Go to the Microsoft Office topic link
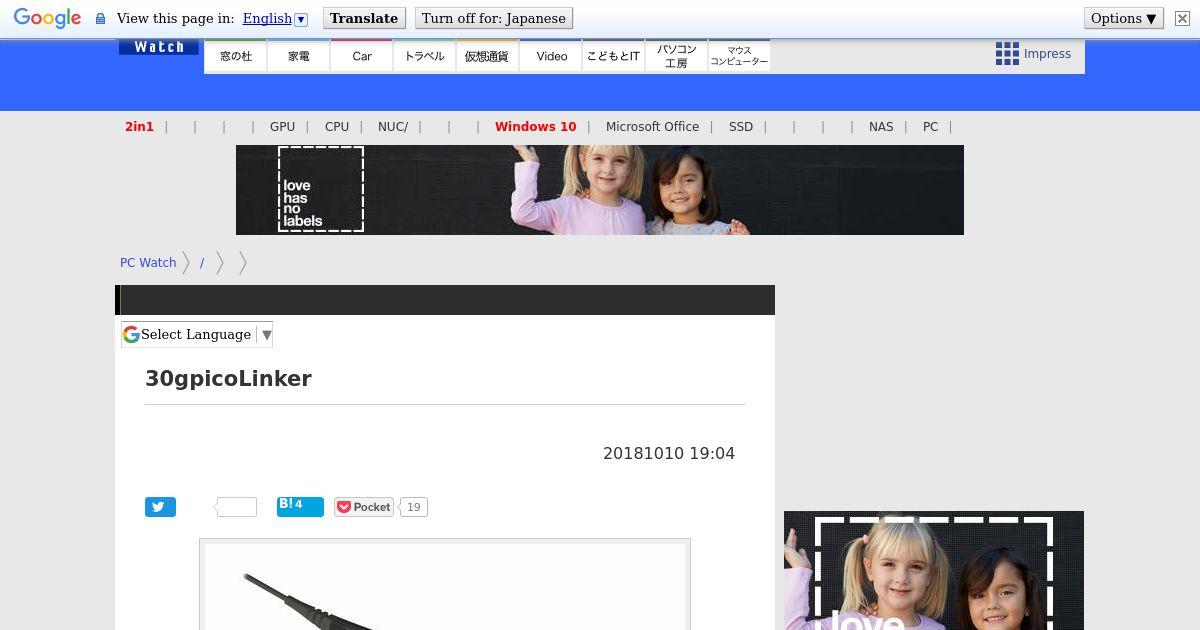This screenshot has height=630, width=1200. tap(652, 127)
